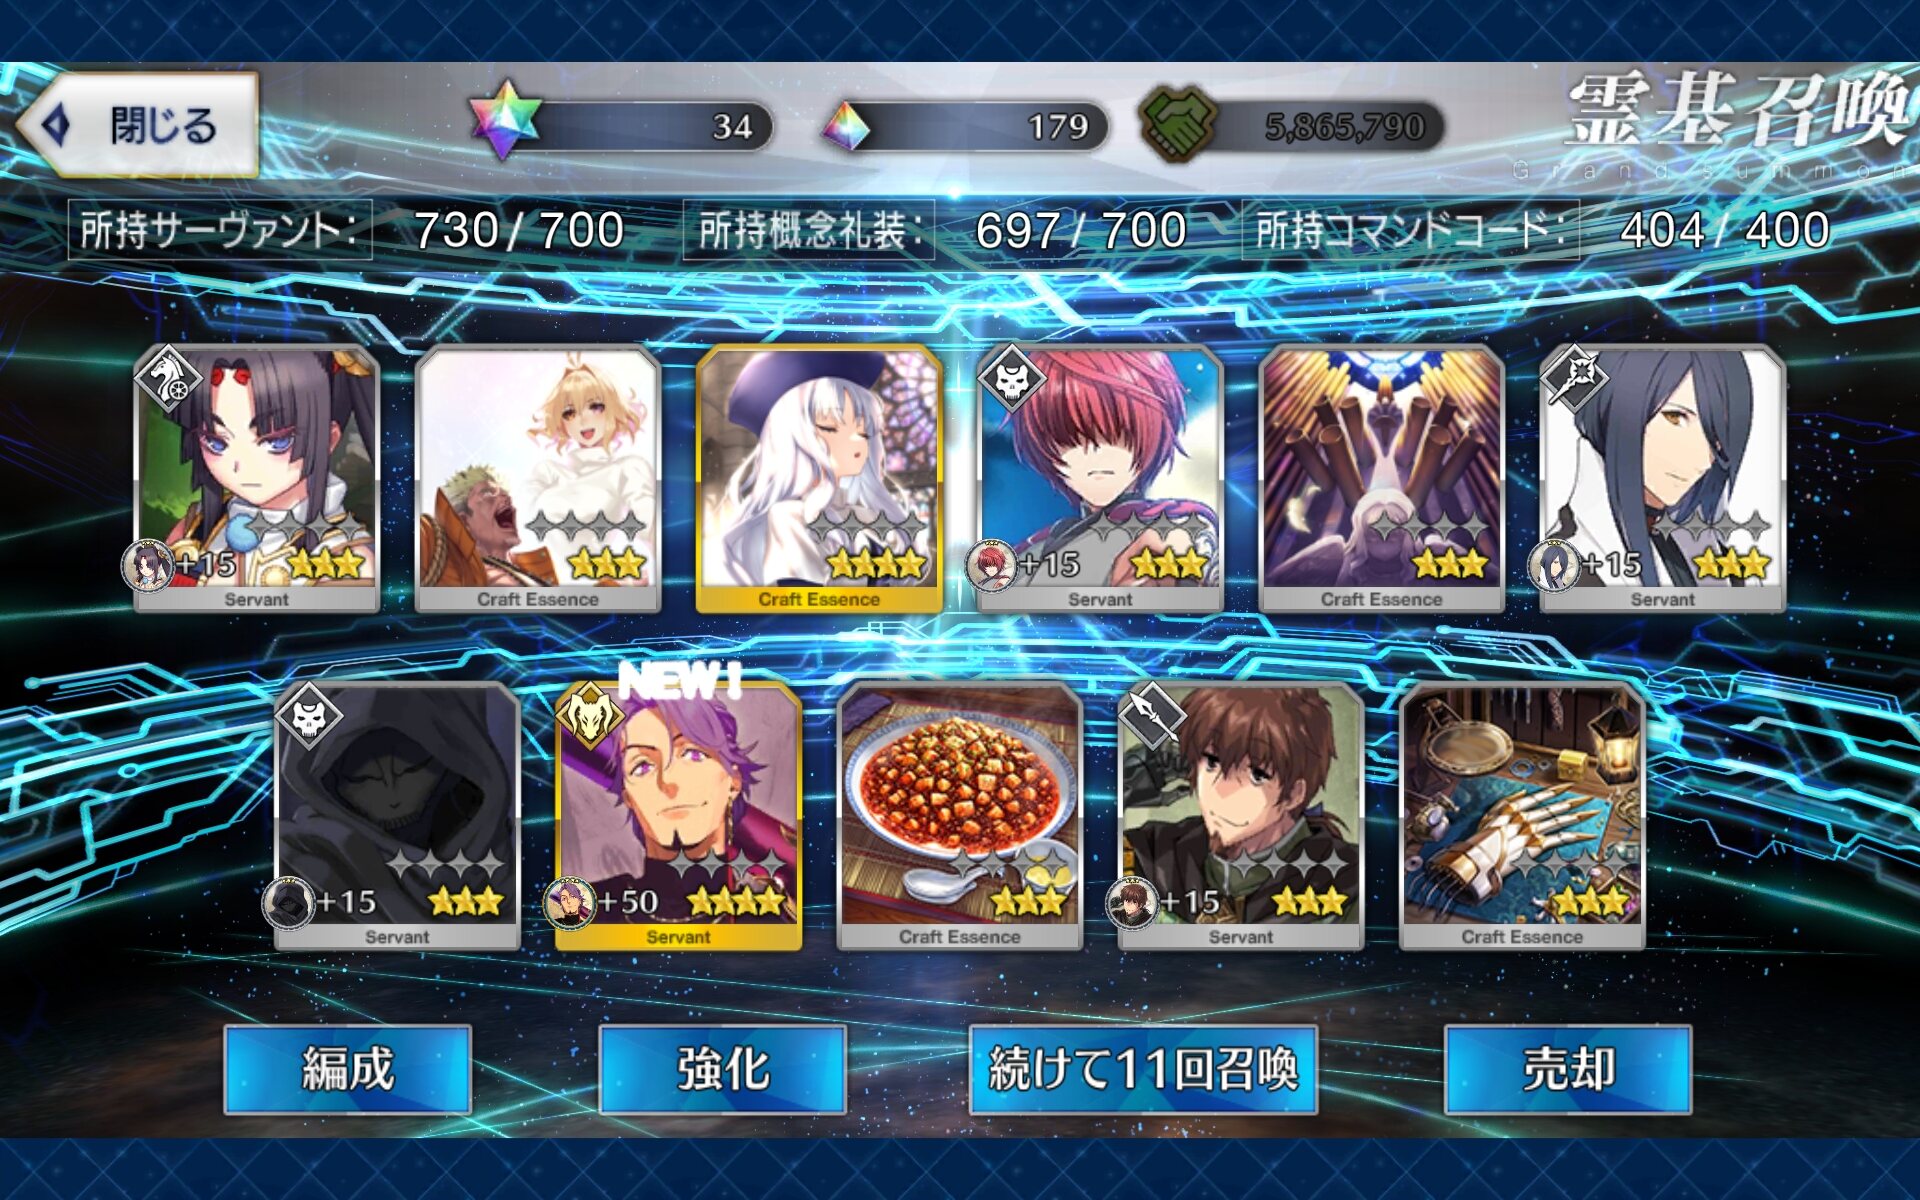Select the gold-framed white-haired girl Craft Essence

tap(819, 479)
